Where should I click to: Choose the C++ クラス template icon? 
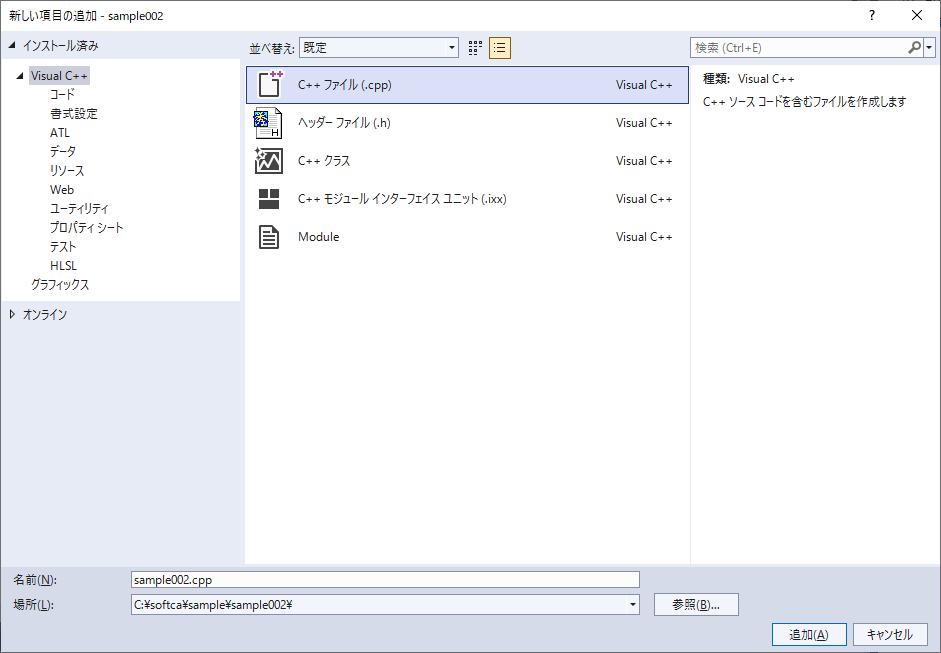click(x=269, y=161)
